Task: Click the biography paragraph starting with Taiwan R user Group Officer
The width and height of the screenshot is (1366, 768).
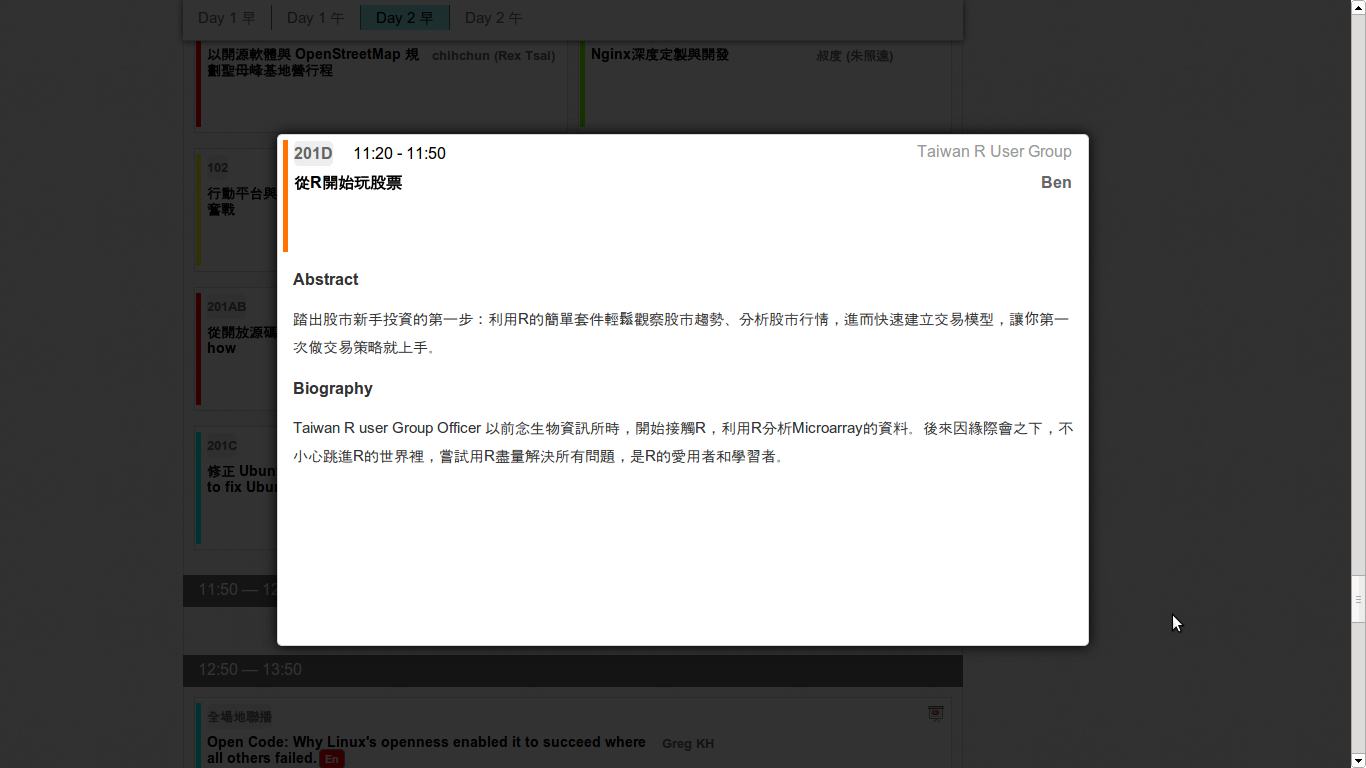Action: tap(683, 442)
